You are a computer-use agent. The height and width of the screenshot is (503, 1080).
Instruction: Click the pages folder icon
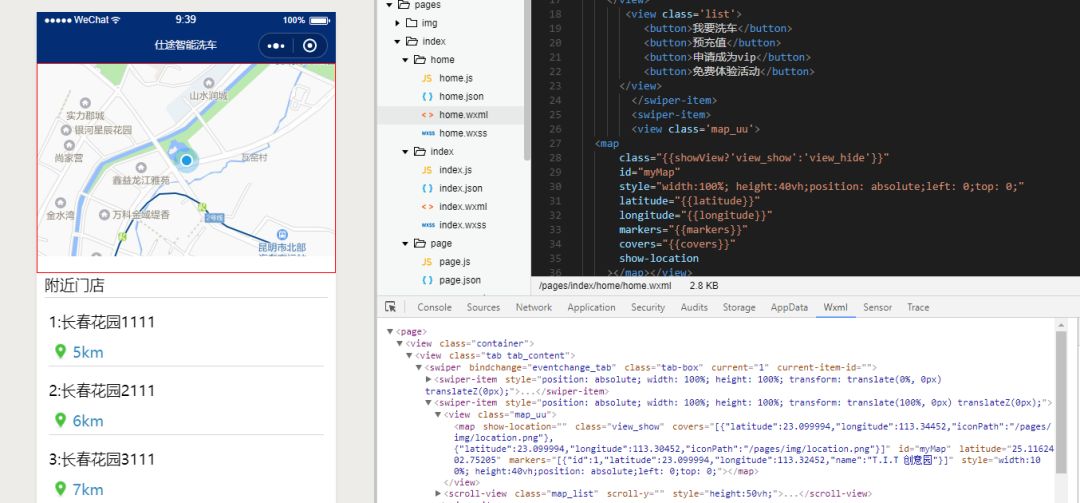pos(402,5)
